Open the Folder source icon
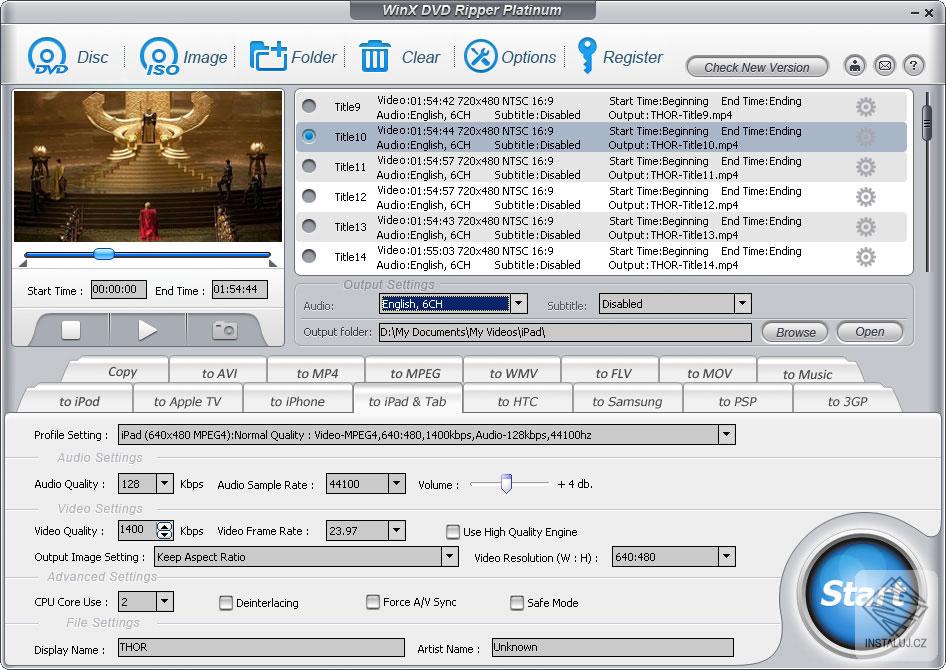Viewport: 946px width, 670px height. tap(268, 57)
